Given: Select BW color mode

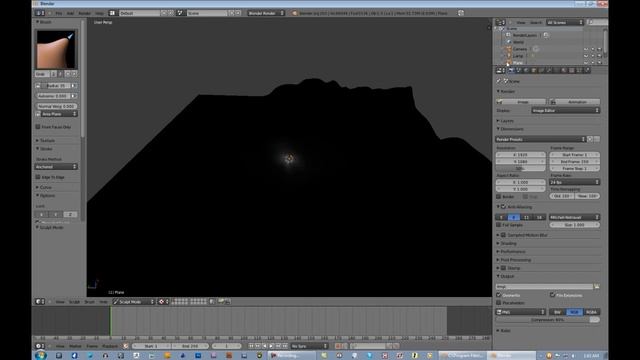Looking at the screenshot, I should 557,312.
